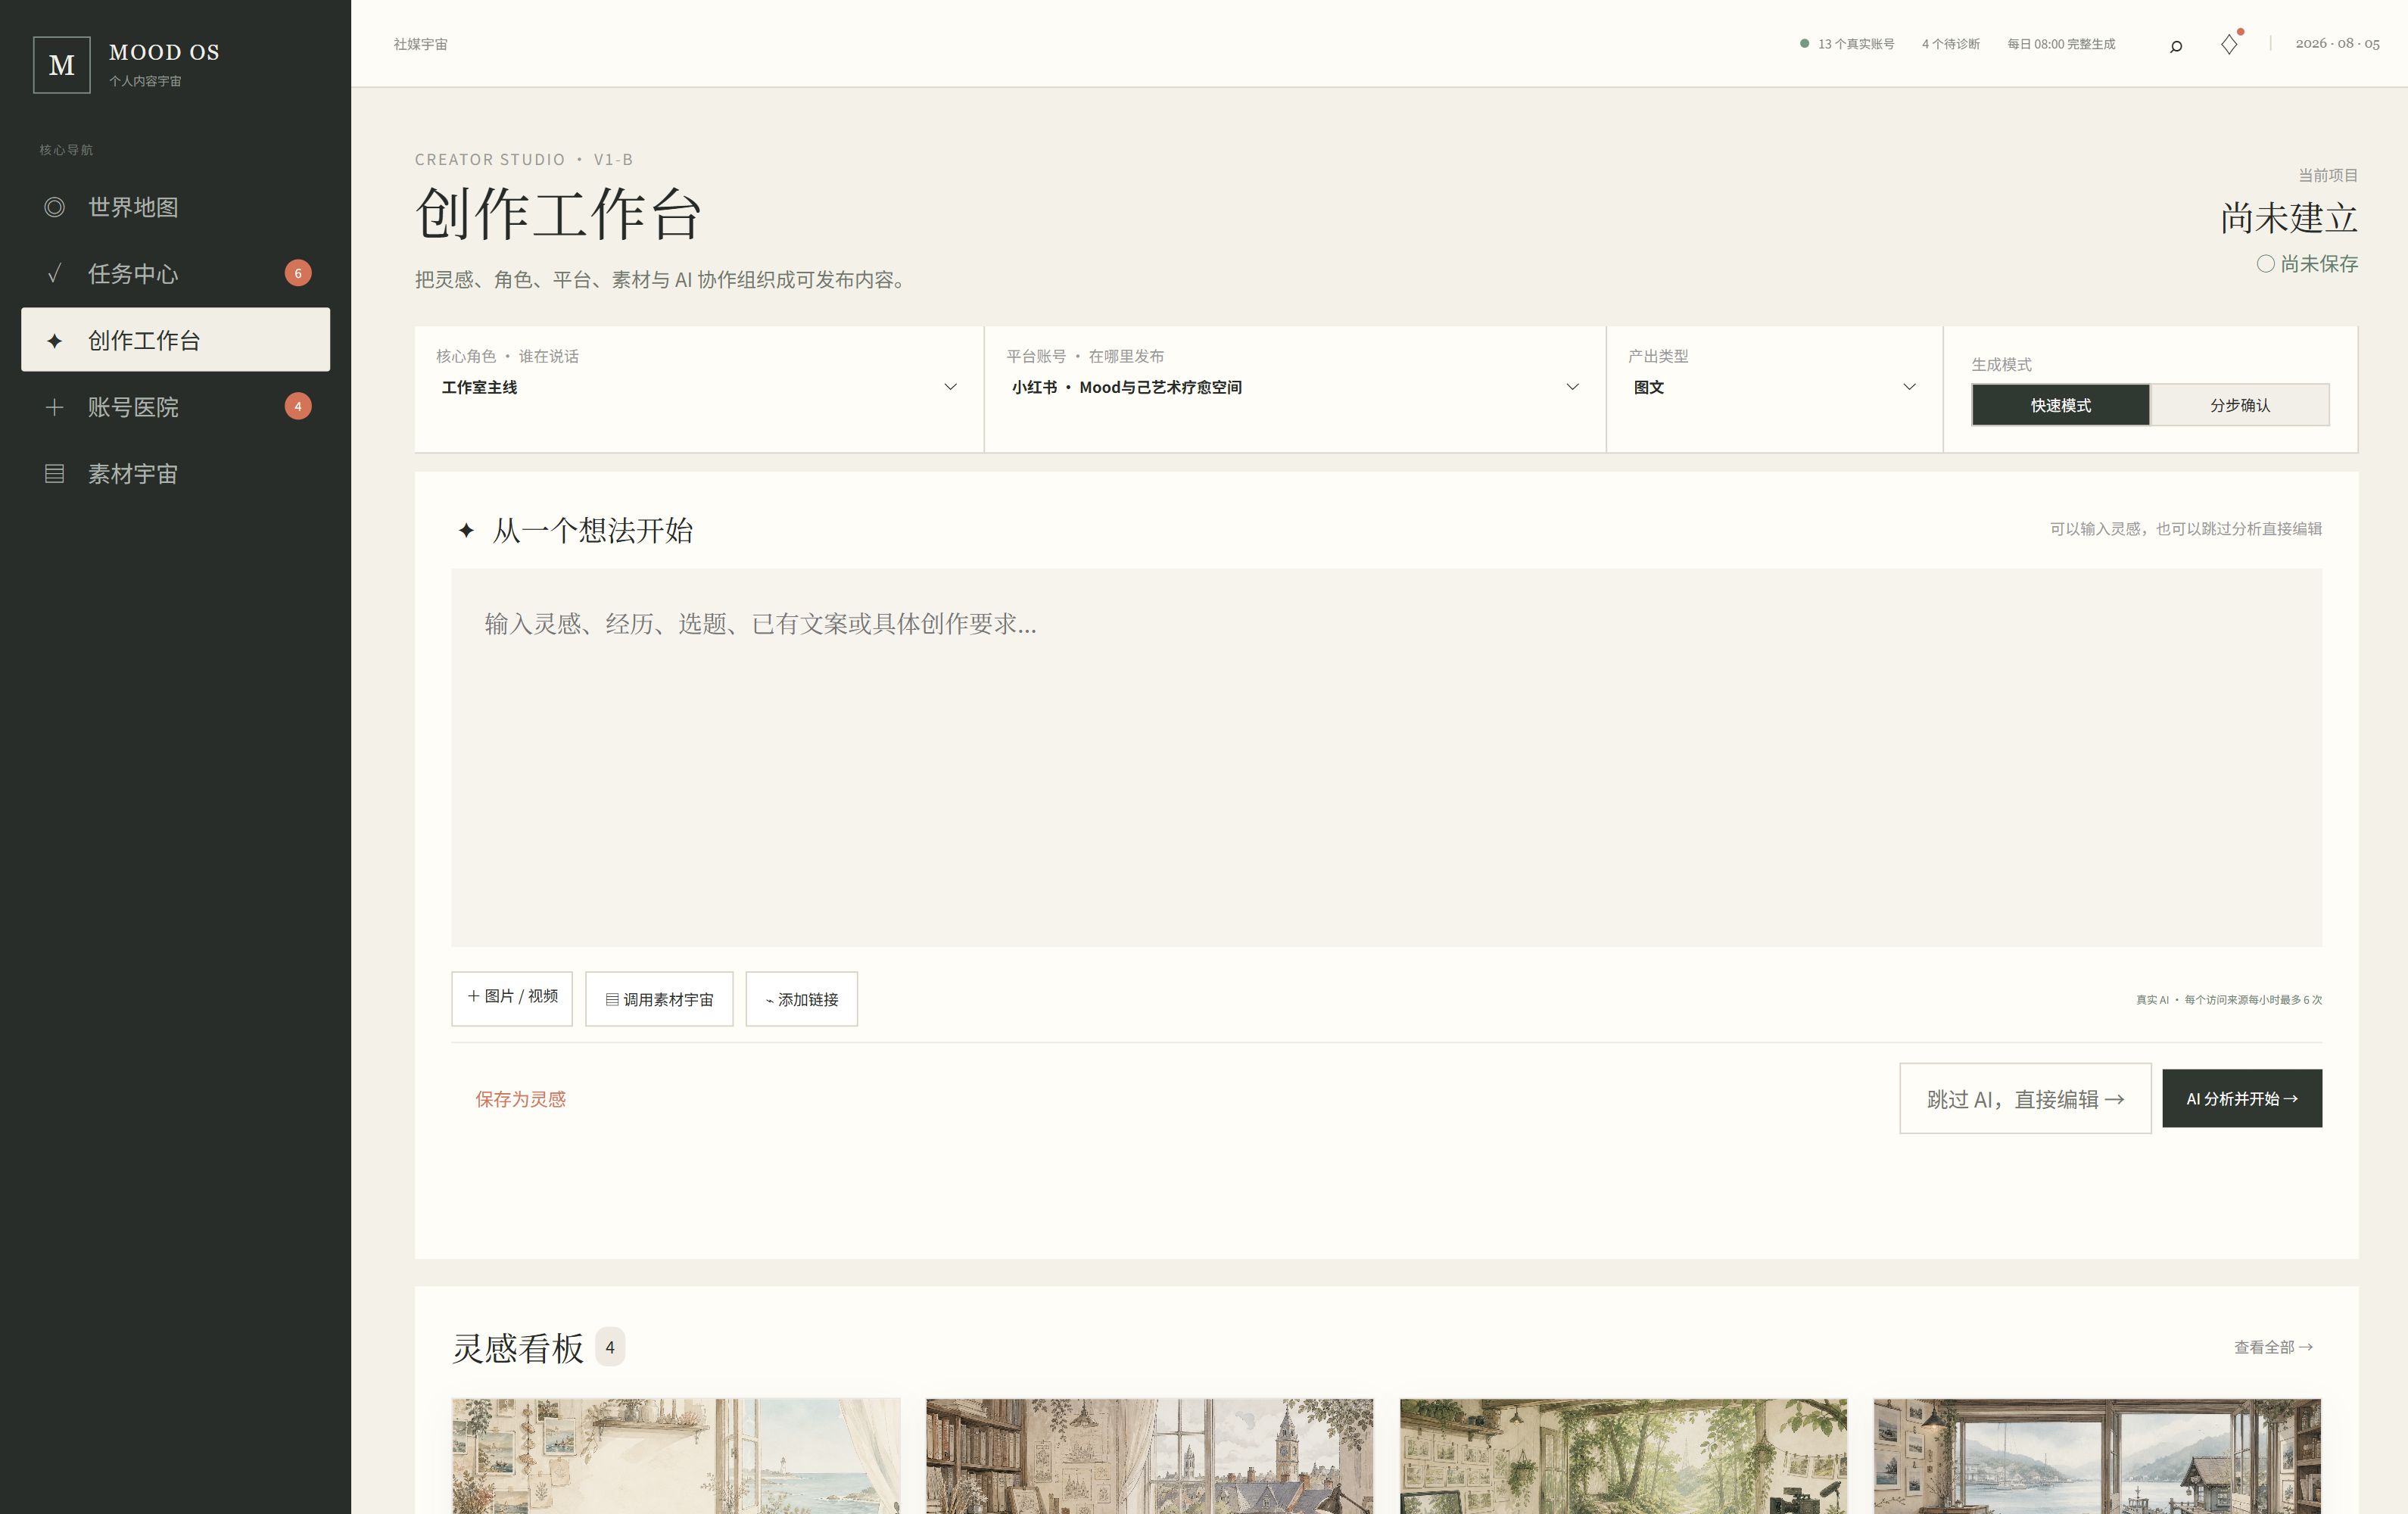Click the 4 个待诊断 status text
This screenshot has width=2408, height=1514.
click(1950, 44)
